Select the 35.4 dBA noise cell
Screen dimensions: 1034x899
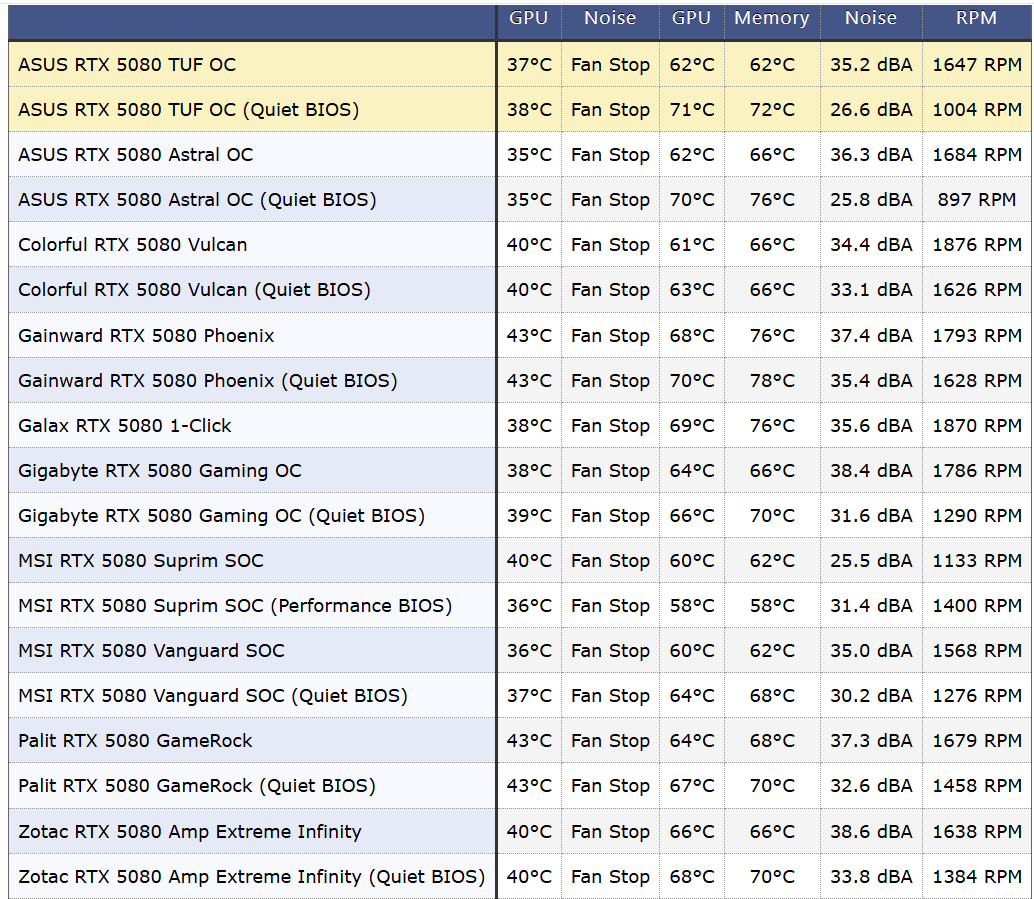tap(871, 381)
